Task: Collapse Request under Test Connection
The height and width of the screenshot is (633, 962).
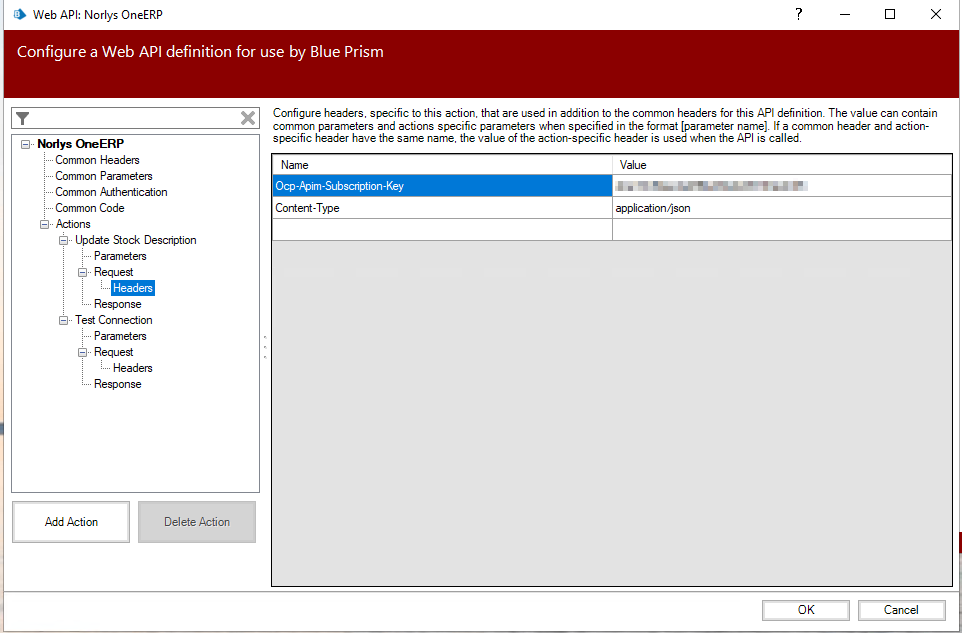Action: pyautogui.click(x=84, y=352)
